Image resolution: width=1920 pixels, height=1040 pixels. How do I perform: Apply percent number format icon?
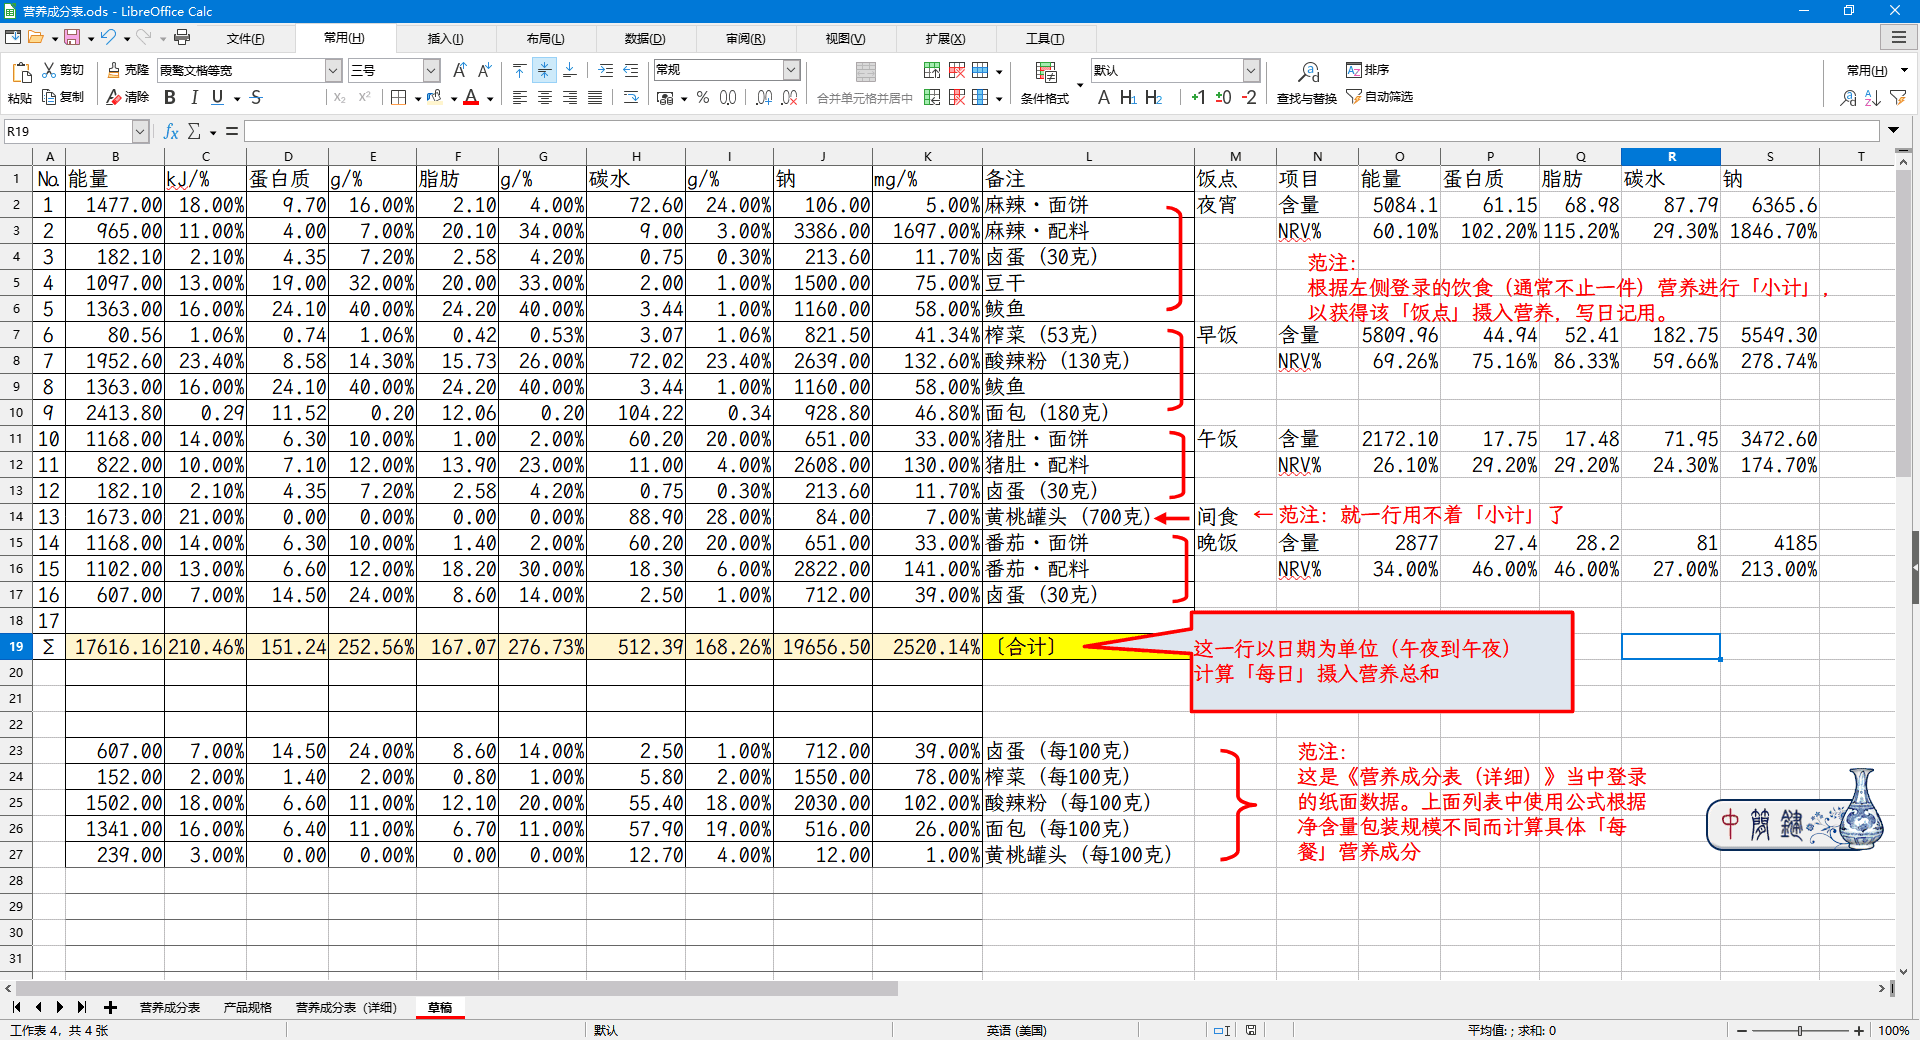(703, 97)
